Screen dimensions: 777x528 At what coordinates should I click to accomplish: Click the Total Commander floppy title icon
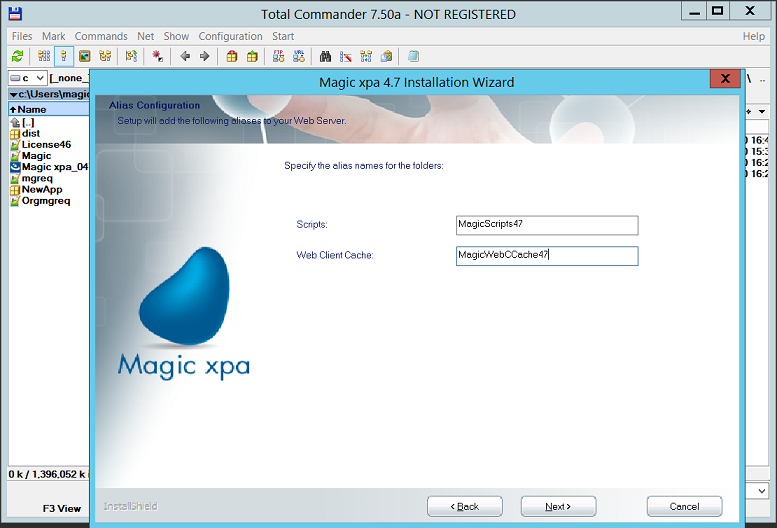15,13
